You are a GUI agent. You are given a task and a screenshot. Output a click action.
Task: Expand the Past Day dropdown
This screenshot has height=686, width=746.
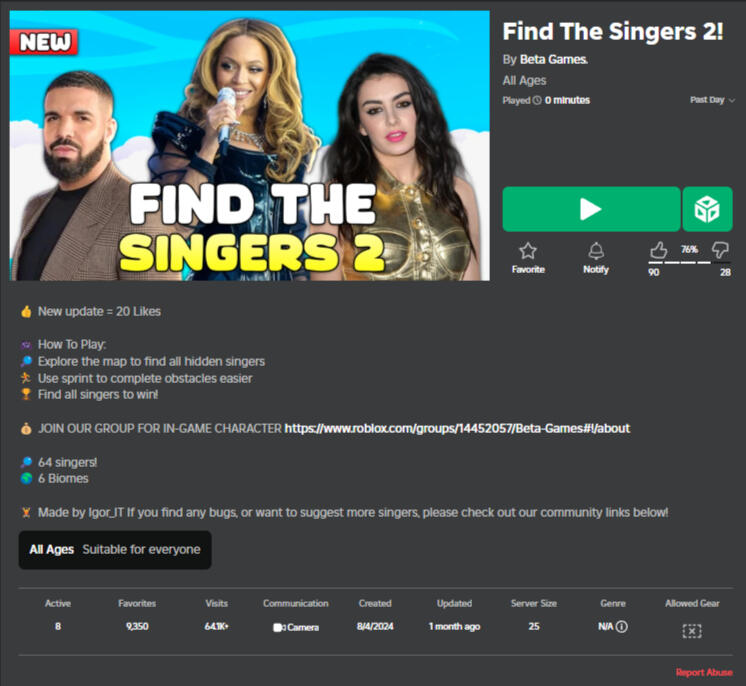(x=712, y=100)
